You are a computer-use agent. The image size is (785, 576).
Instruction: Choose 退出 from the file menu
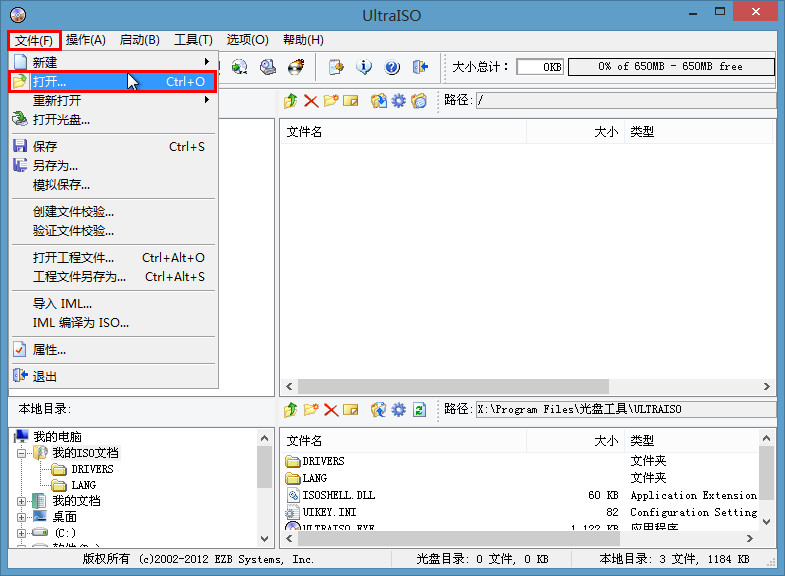pos(113,376)
